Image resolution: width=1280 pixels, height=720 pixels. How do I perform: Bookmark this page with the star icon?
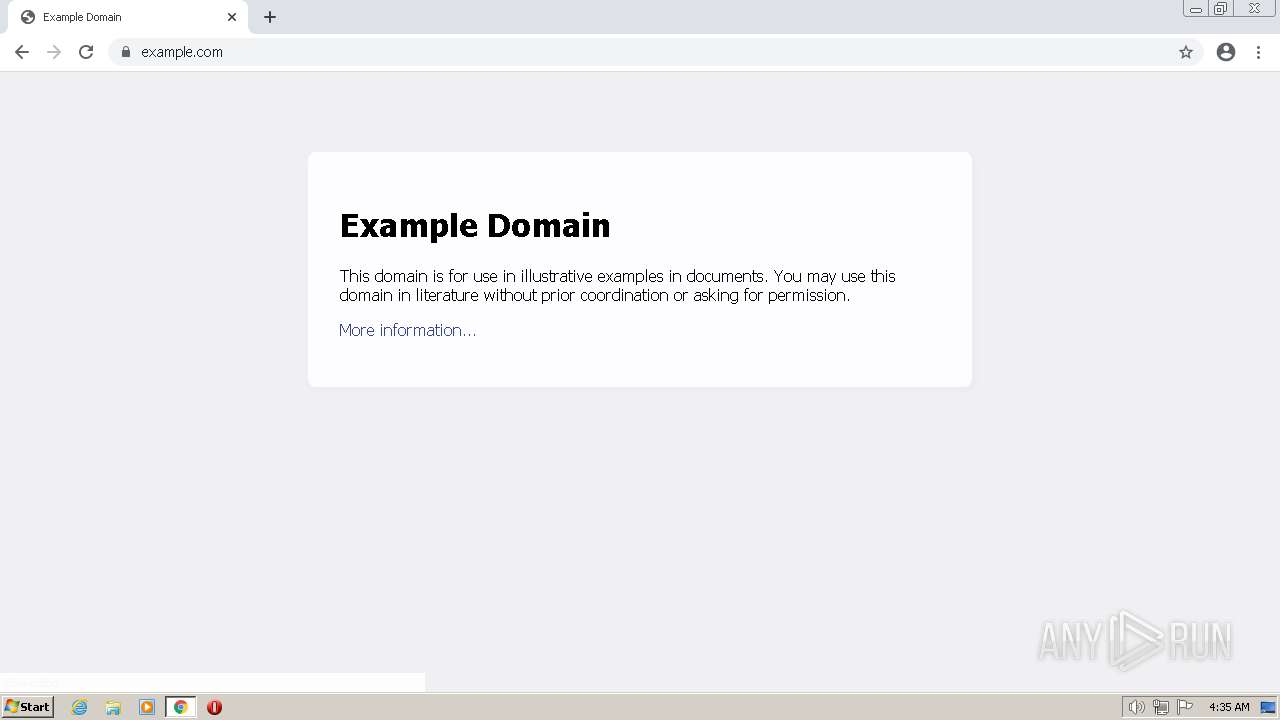[1186, 52]
